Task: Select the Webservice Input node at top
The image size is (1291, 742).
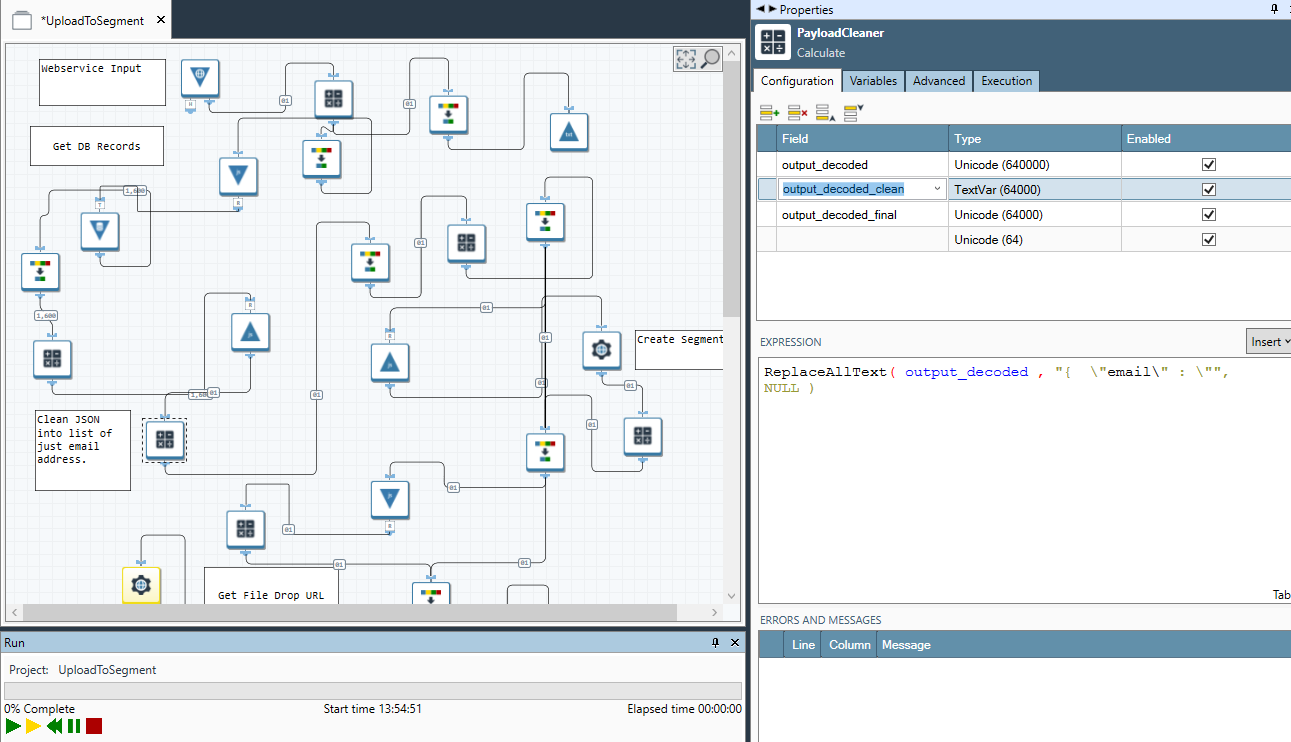Action: 200,78
